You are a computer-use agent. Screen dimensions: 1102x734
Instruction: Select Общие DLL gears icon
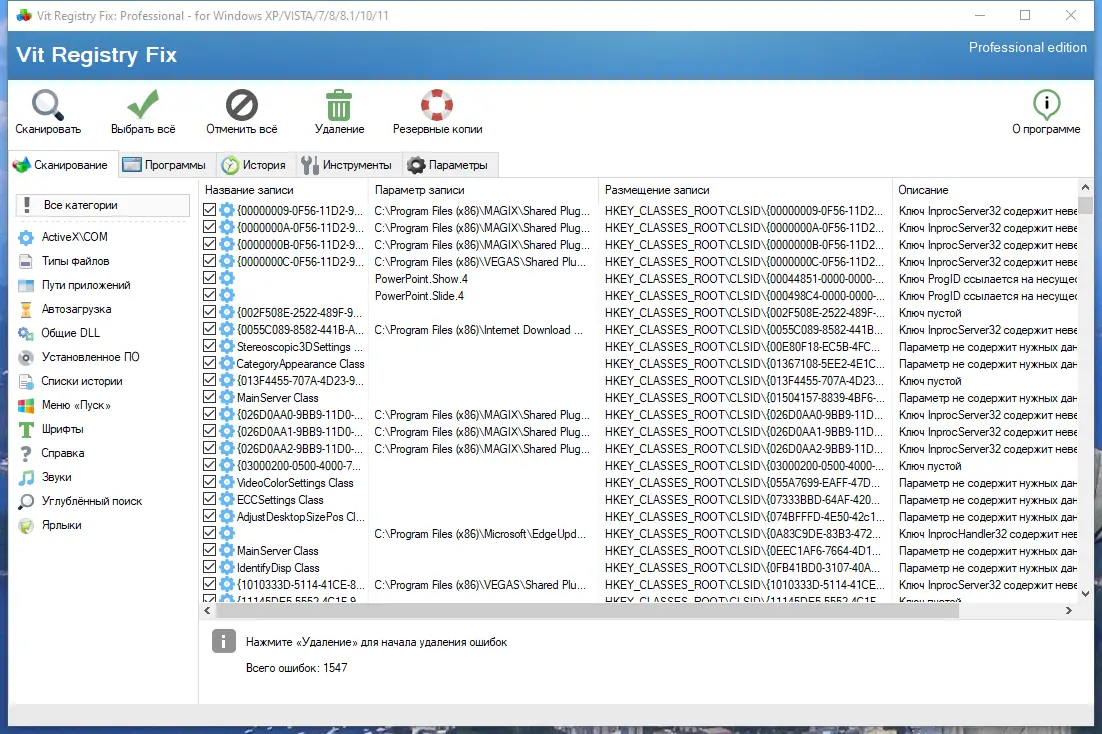26,333
